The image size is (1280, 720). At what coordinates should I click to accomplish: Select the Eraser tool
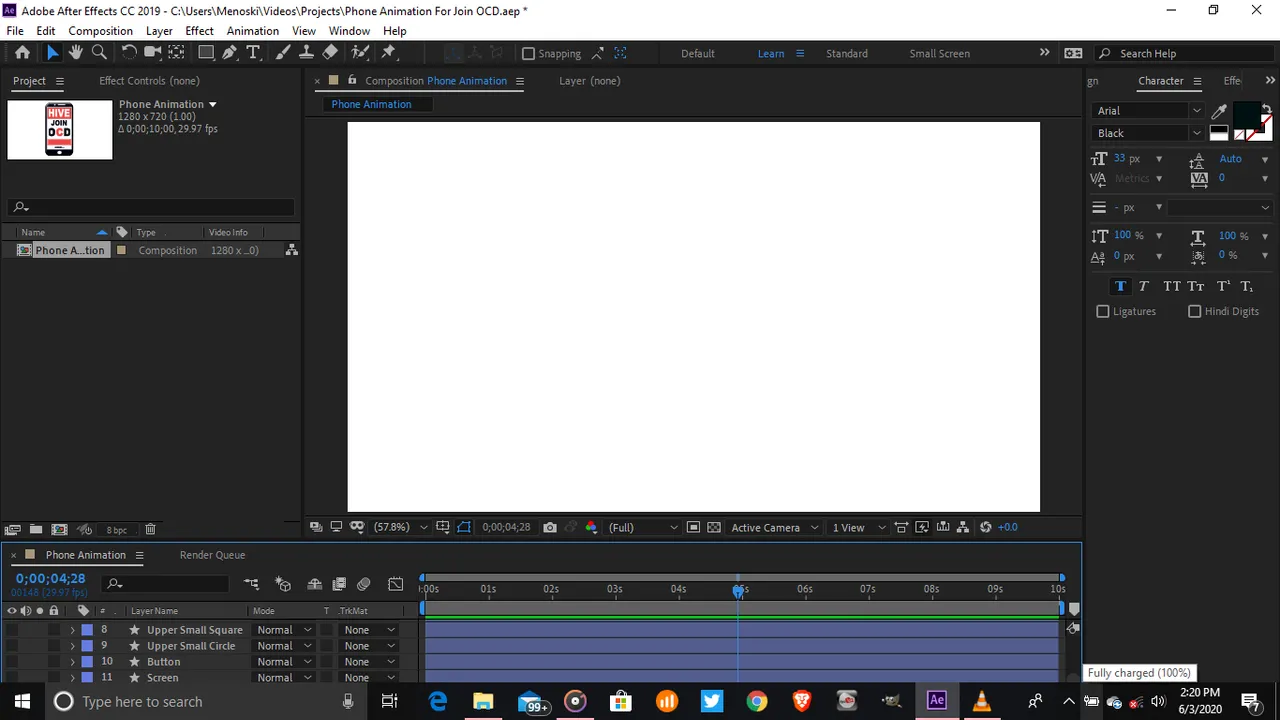pyautogui.click(x=330, y=53)
